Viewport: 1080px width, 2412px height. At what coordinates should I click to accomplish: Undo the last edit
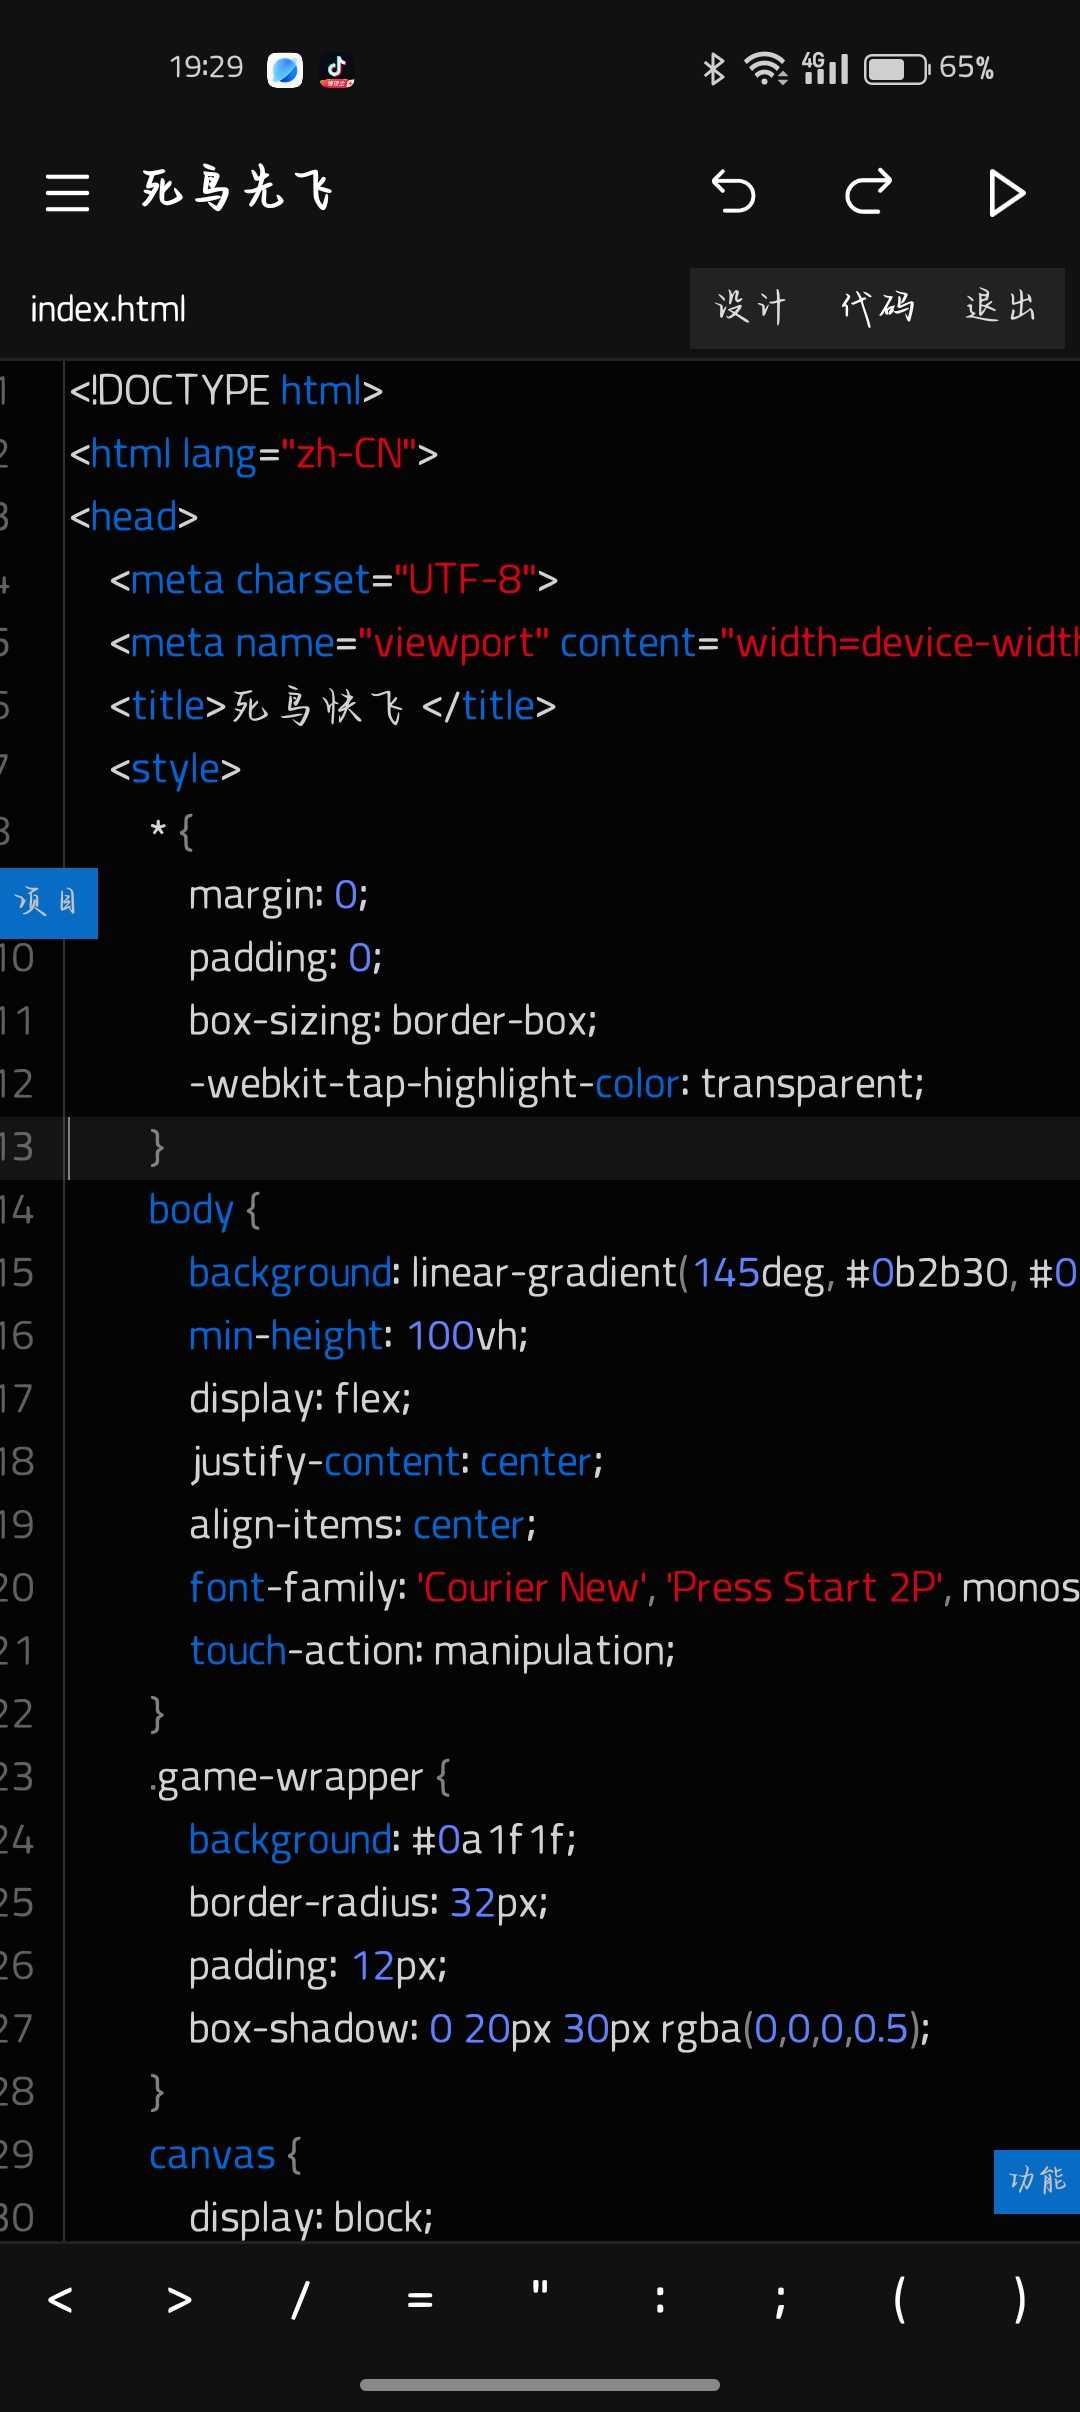[733, 192]
